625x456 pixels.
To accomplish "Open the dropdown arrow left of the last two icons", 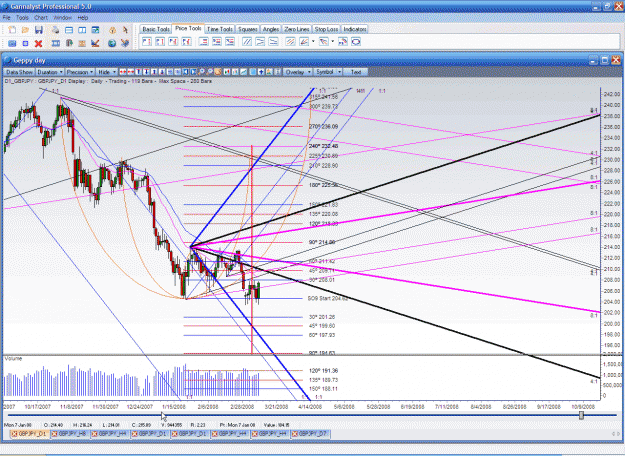I will [332, 41].
